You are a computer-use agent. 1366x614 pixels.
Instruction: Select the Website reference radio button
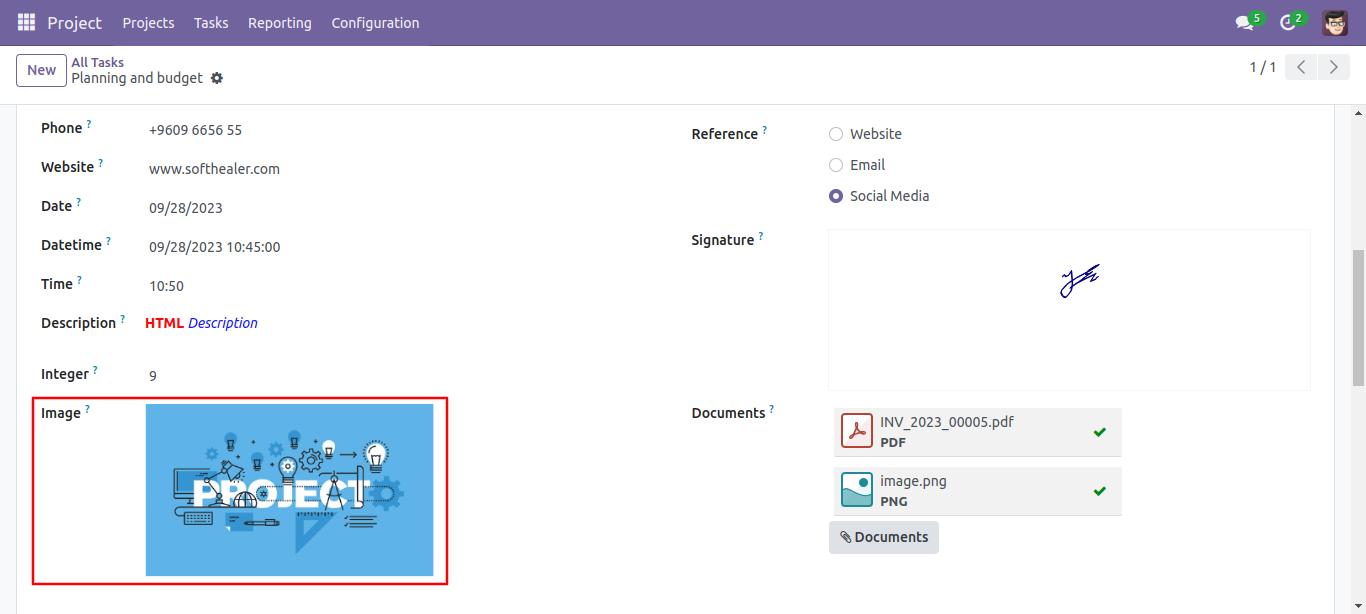pos(836,134)
